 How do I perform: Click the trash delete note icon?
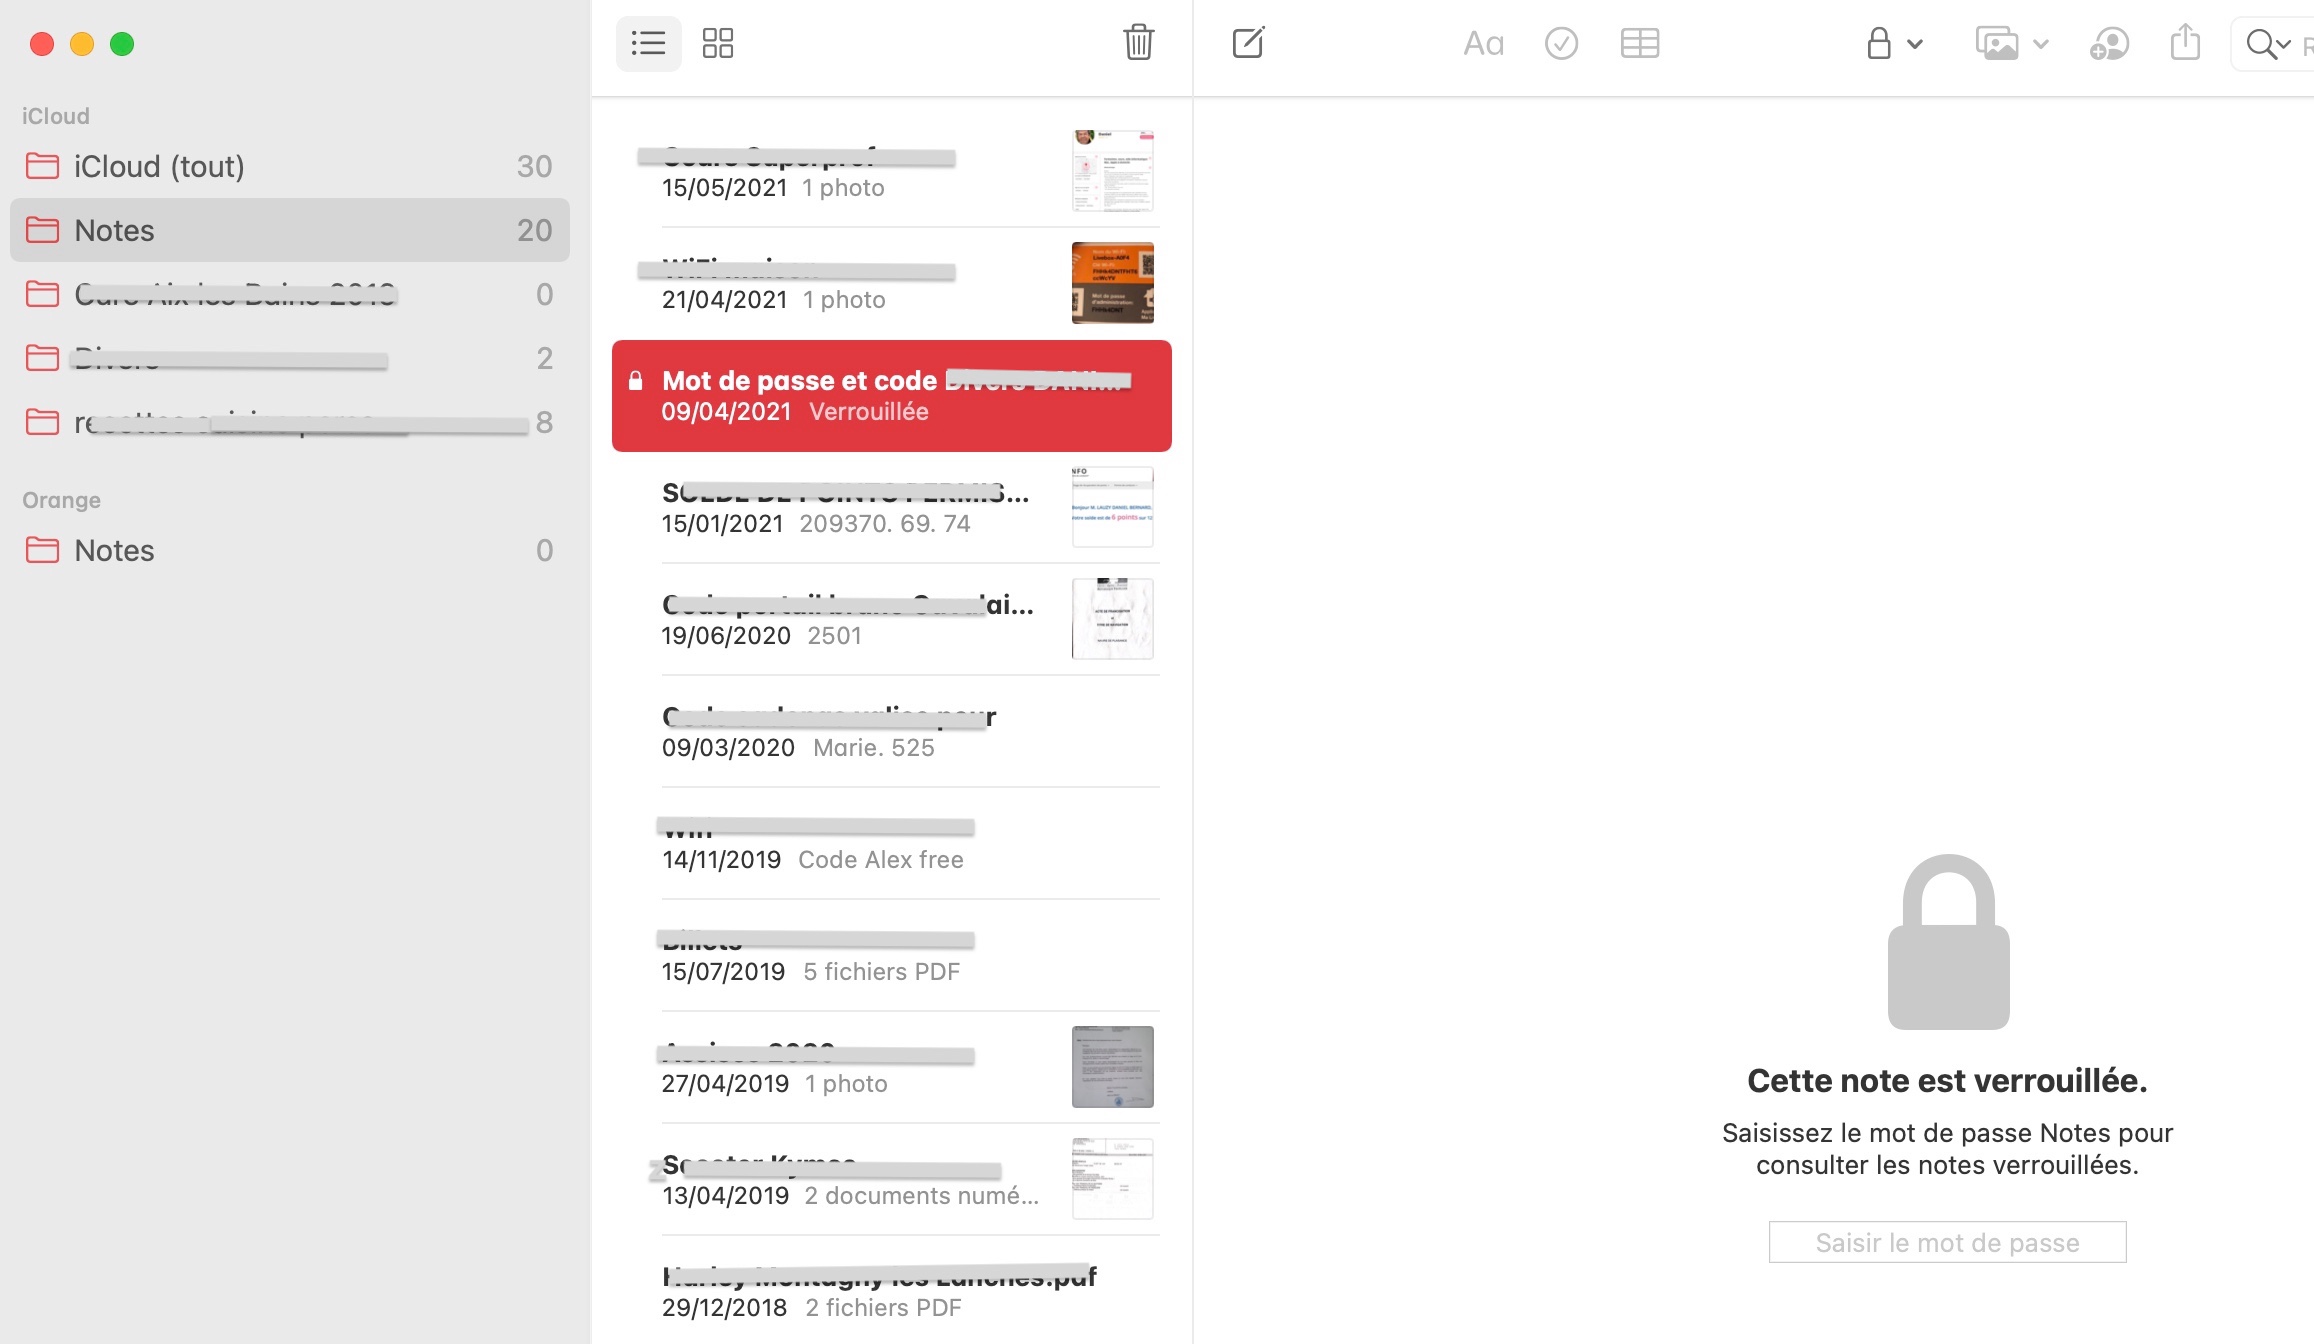coord(1138,43)
